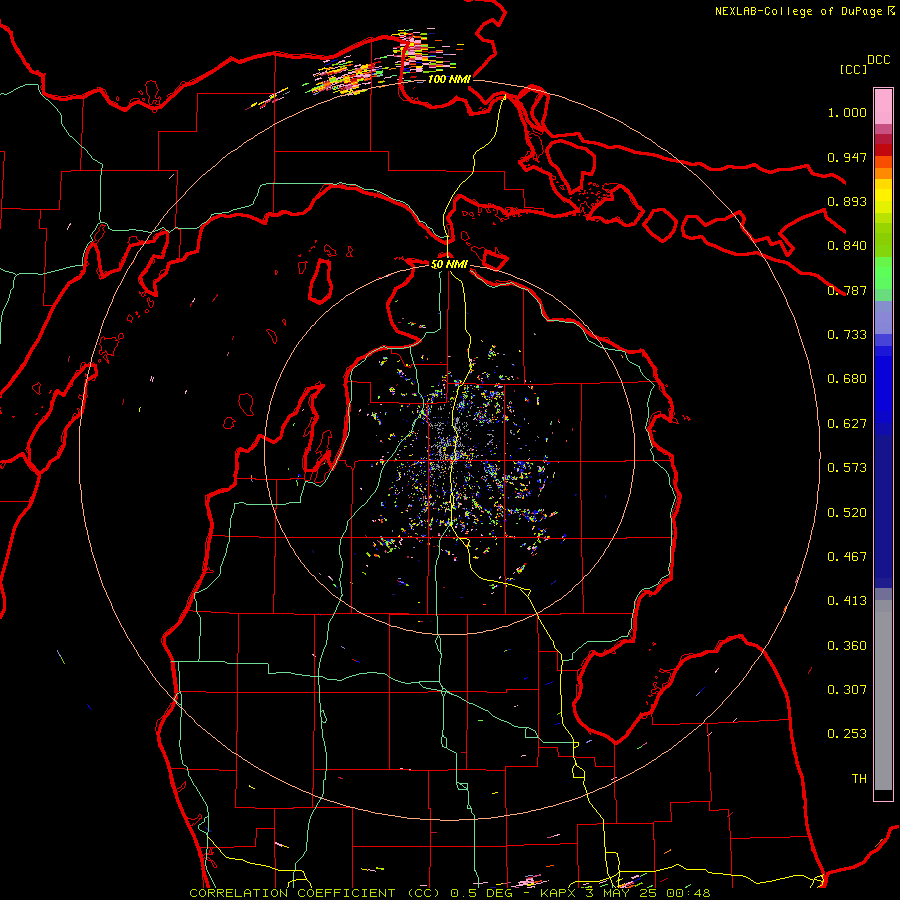Click the 0.413 scale value
The height and width of the screenshot is (900, 900).
click(x=847, y=601)
